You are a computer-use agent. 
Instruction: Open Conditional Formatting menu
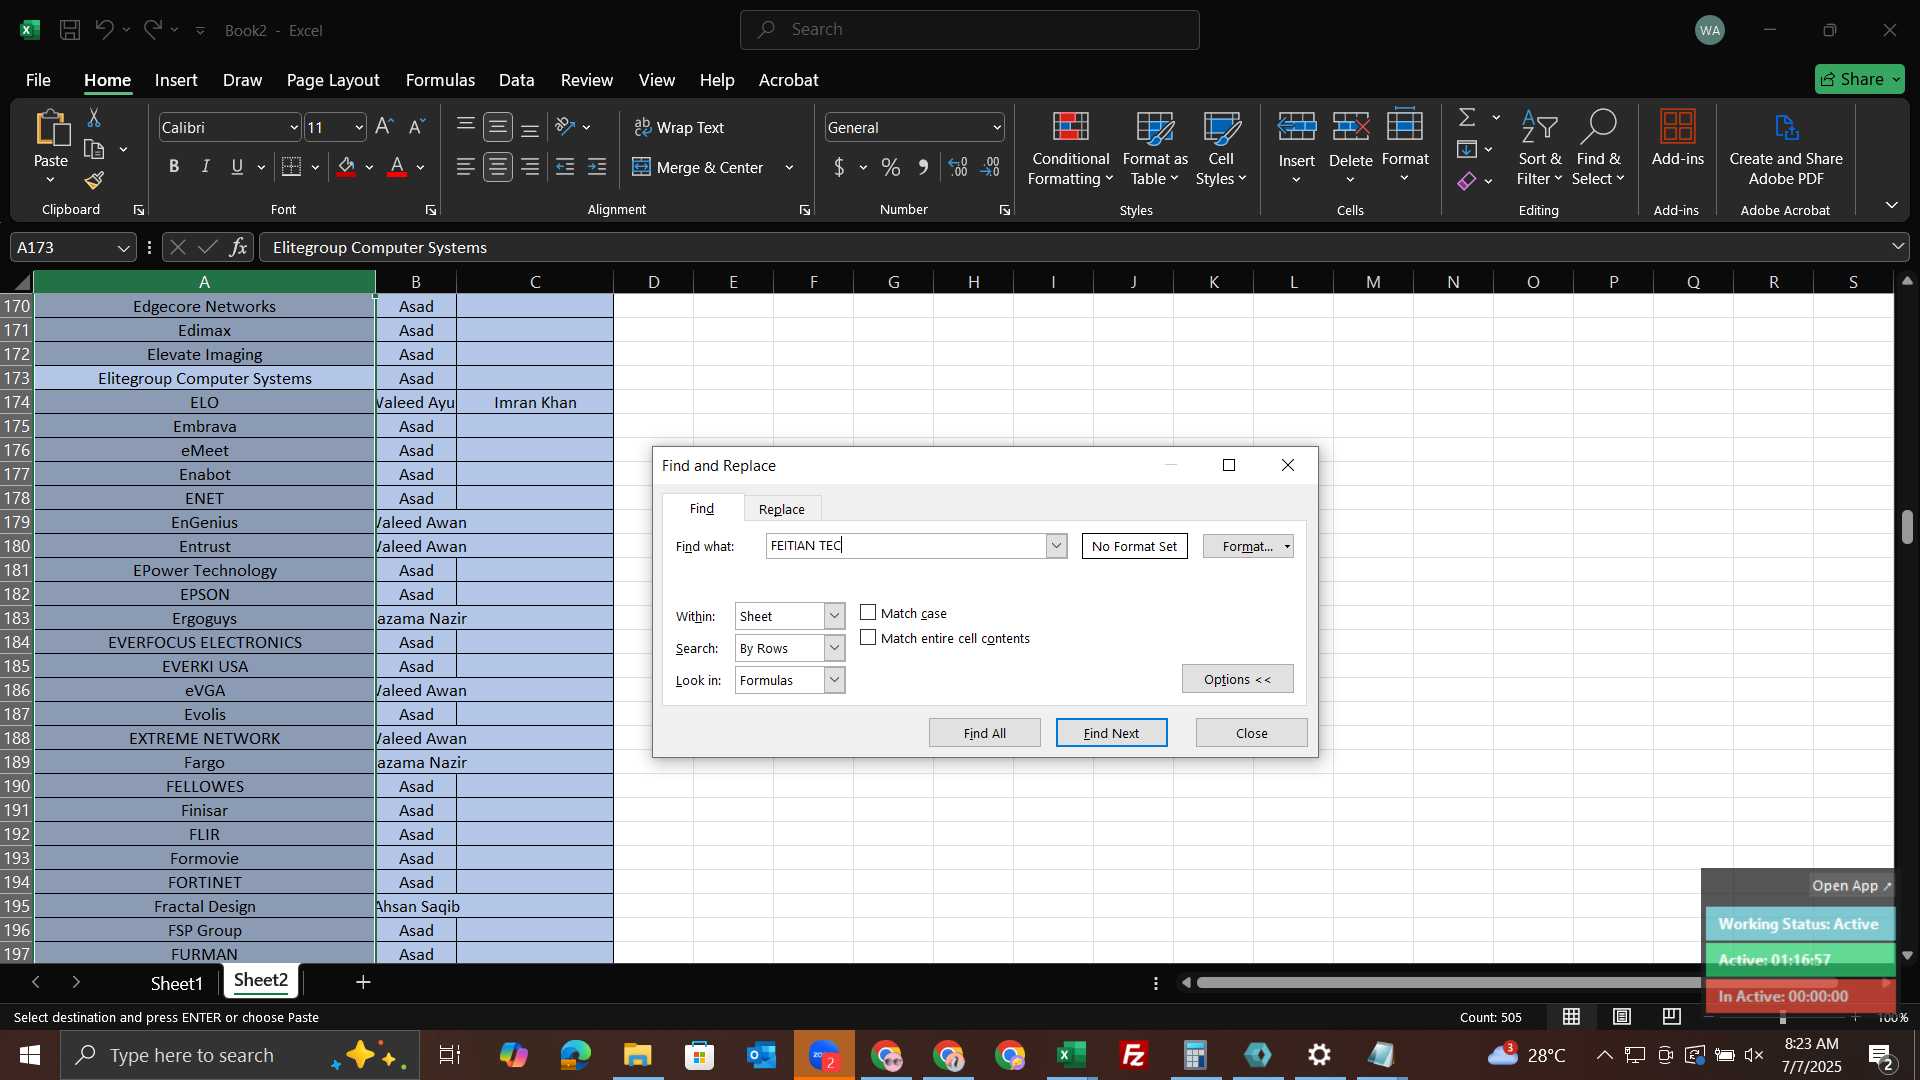(1070, 149)
